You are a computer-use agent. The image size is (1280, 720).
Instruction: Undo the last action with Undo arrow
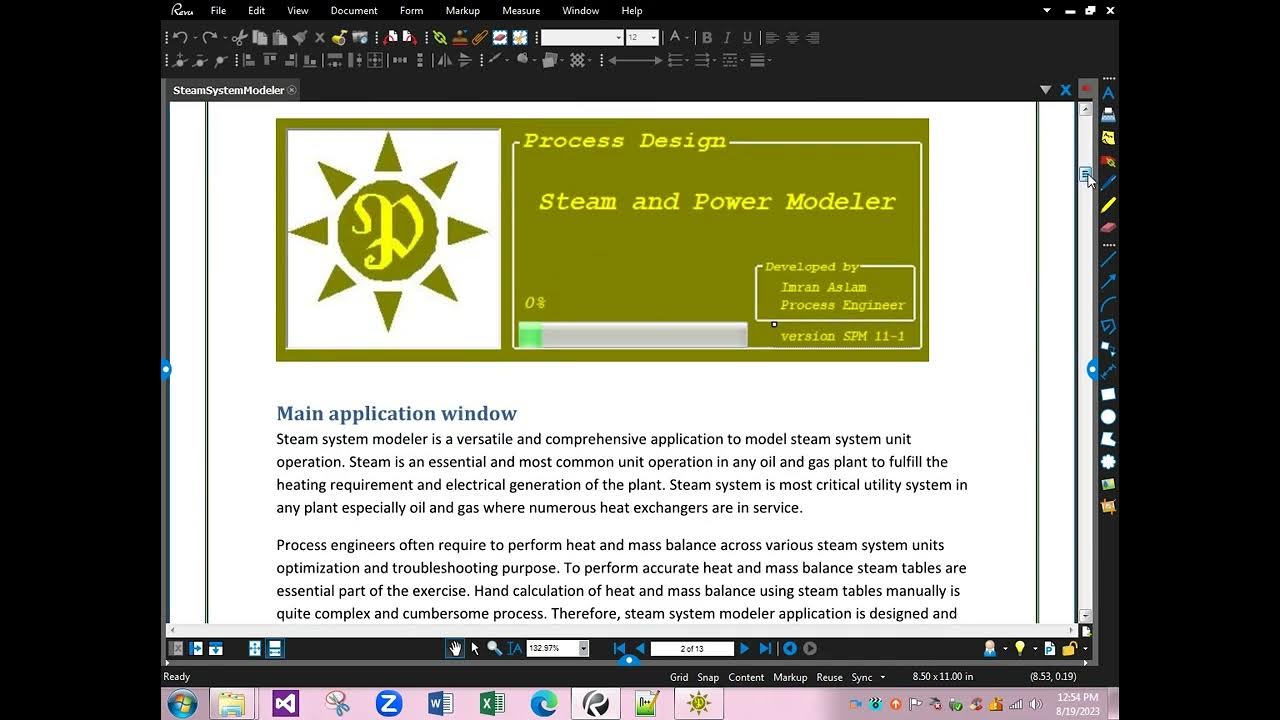click(180, 38)
